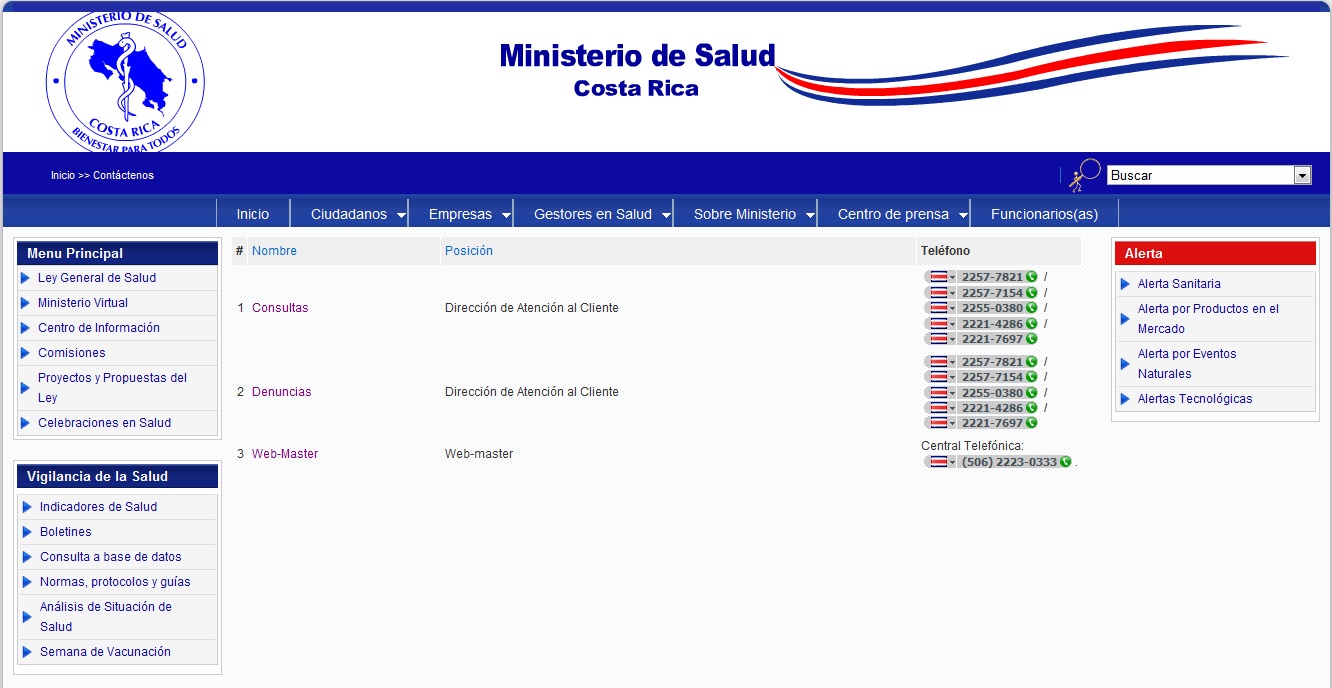Sort the table by Nombre column header
Screen dimensions: 1332x688
point(274,251)
